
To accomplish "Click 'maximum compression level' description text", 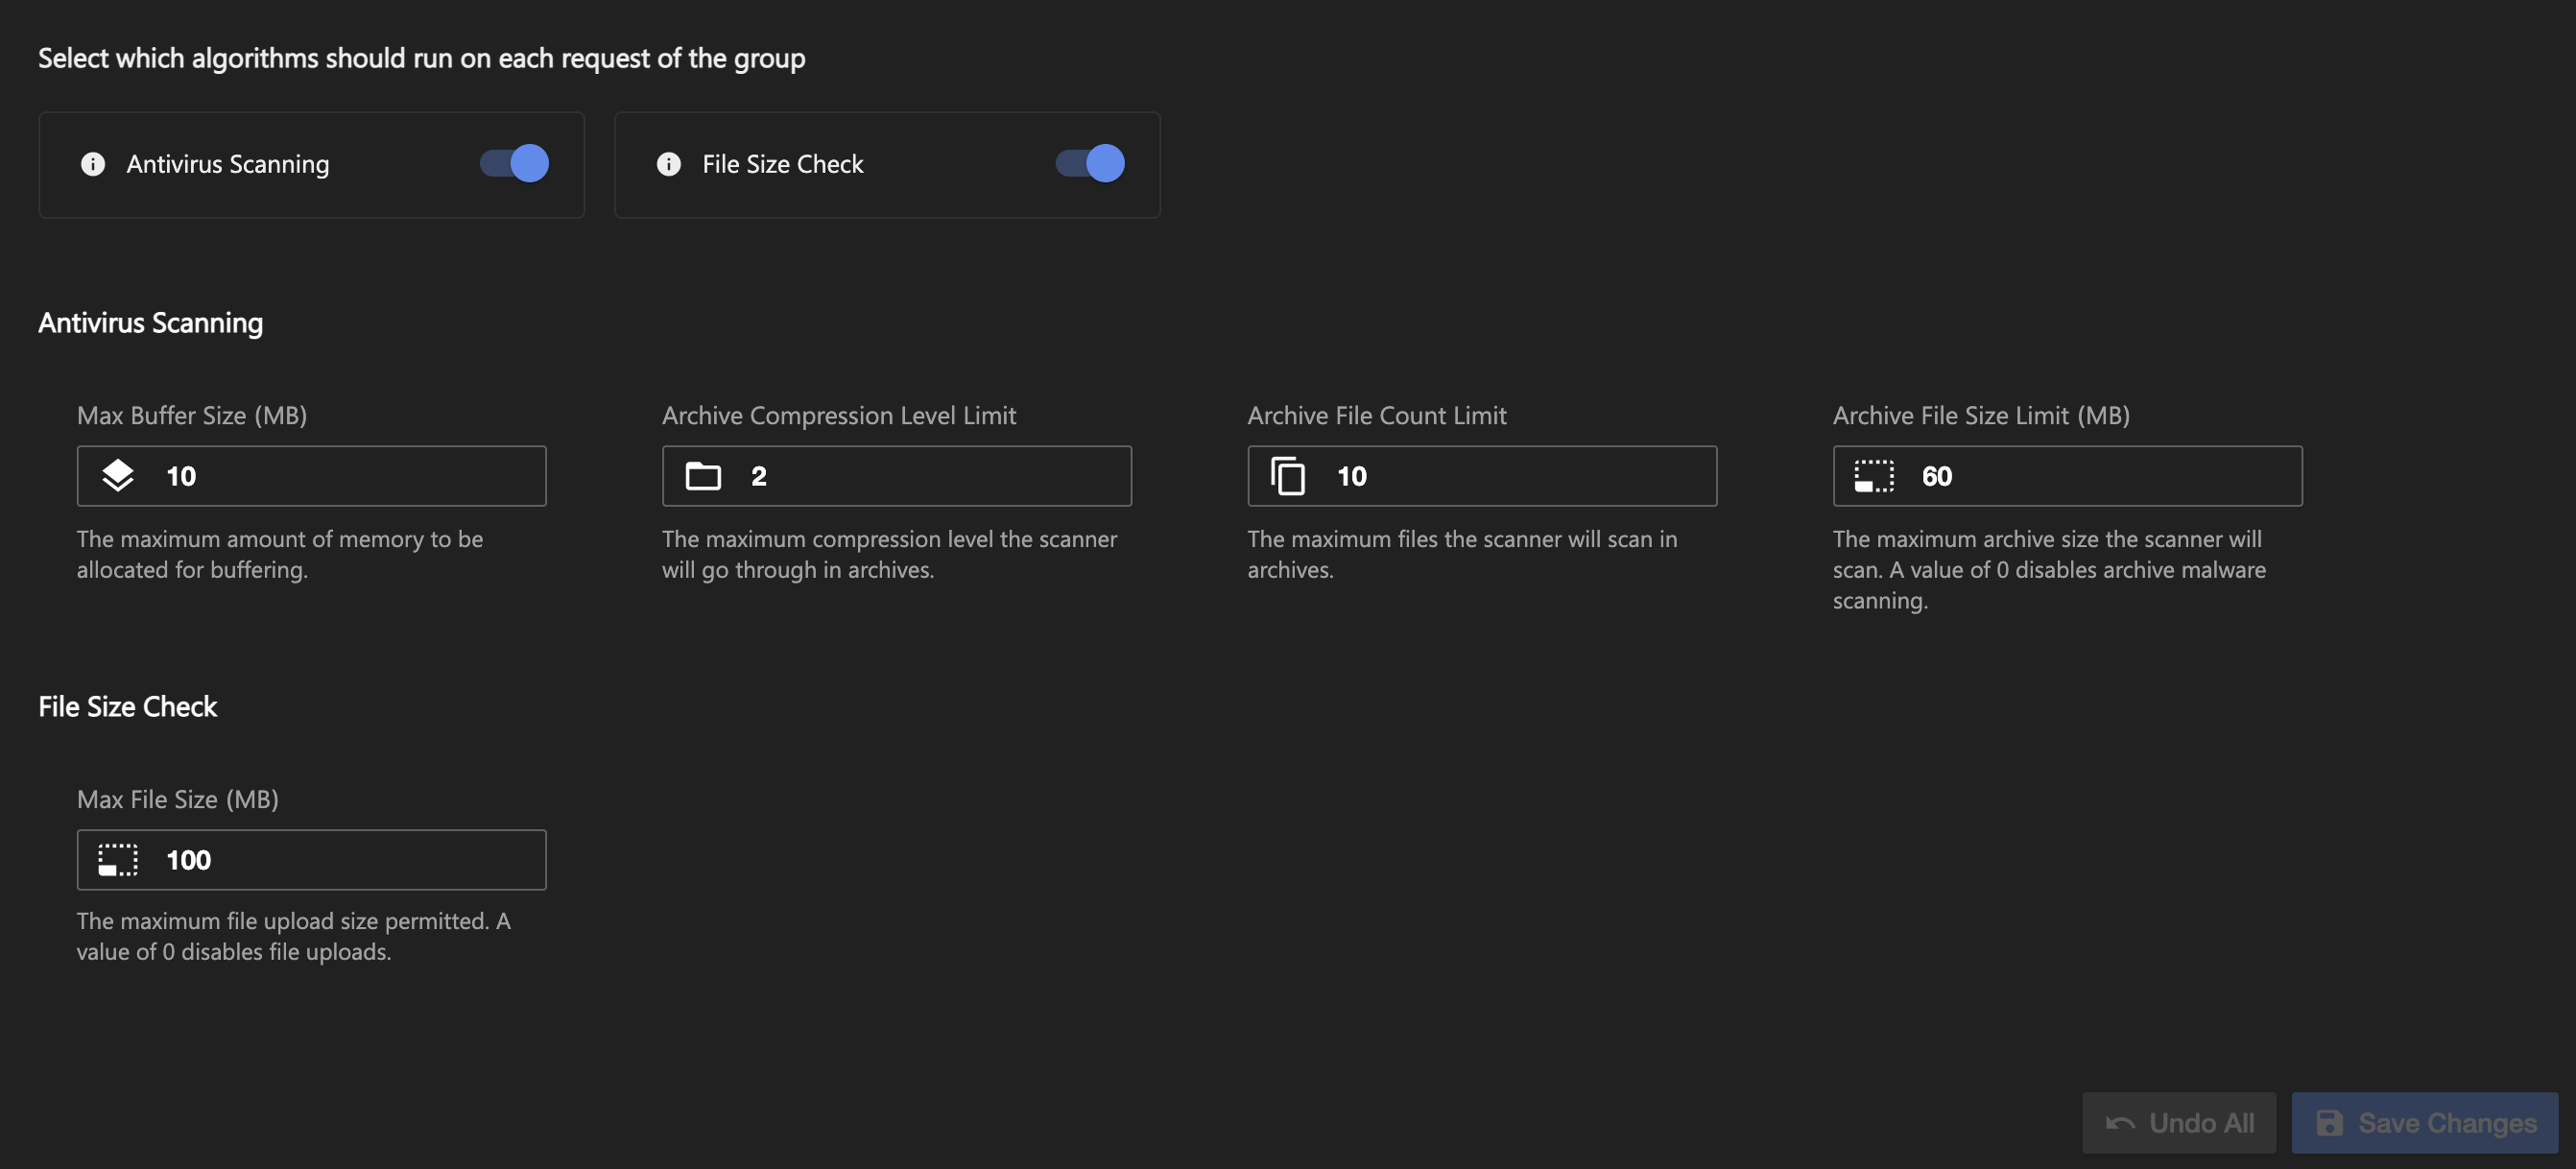I will tap(889, 555).
